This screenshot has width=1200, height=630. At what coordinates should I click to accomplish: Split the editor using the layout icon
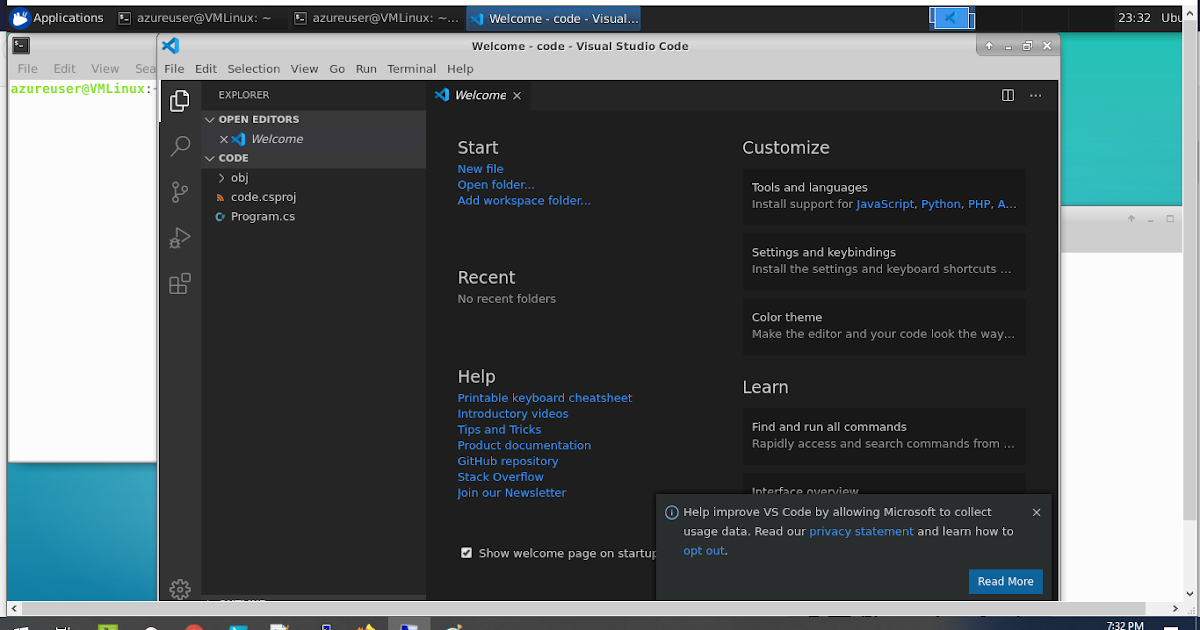tap(1007, 94)
